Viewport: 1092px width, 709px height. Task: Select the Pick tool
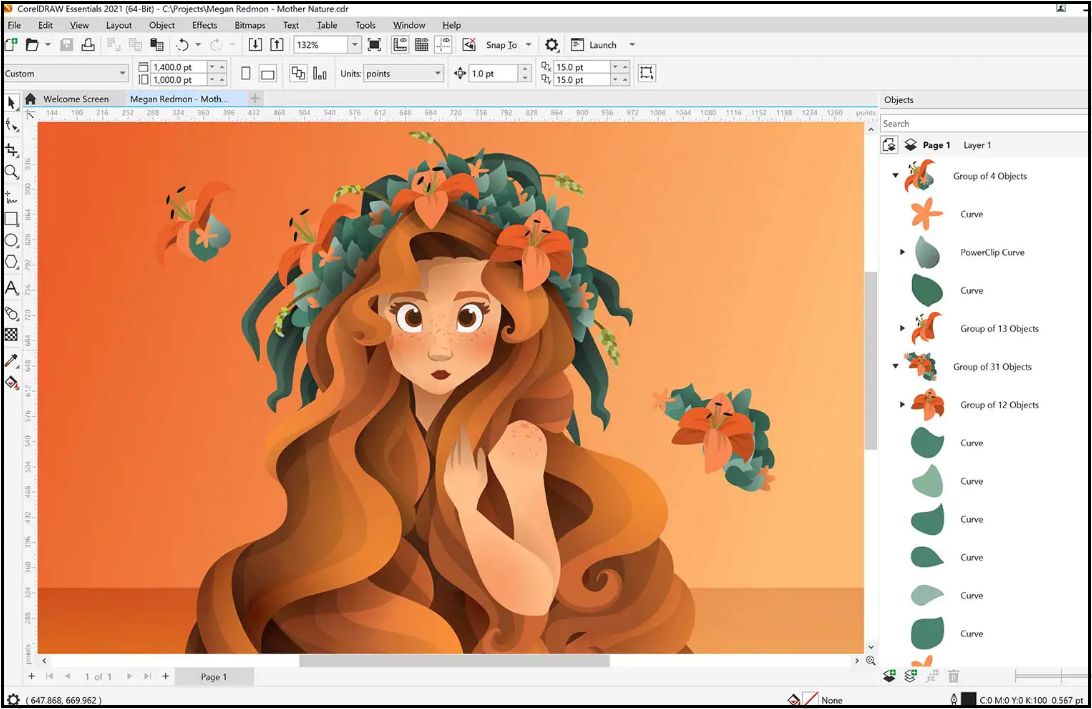(x=11, y=104)
